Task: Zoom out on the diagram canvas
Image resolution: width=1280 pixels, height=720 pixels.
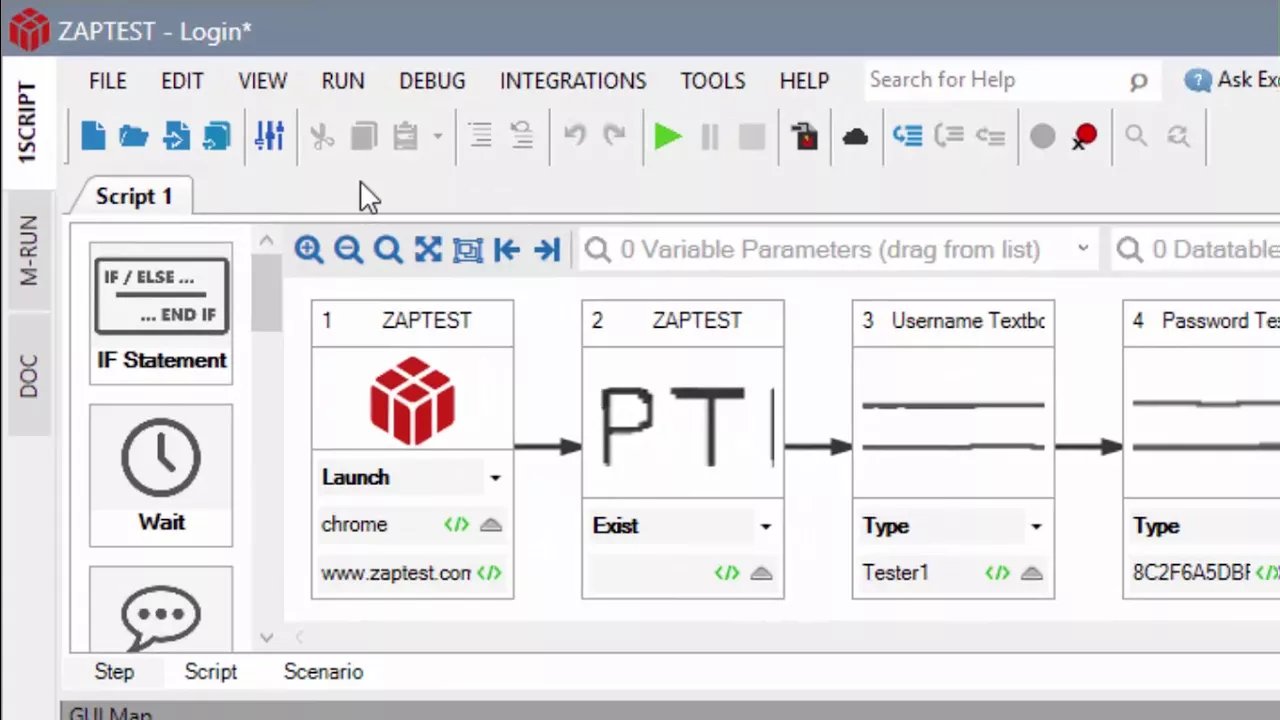Action: [x=349, y=250]
